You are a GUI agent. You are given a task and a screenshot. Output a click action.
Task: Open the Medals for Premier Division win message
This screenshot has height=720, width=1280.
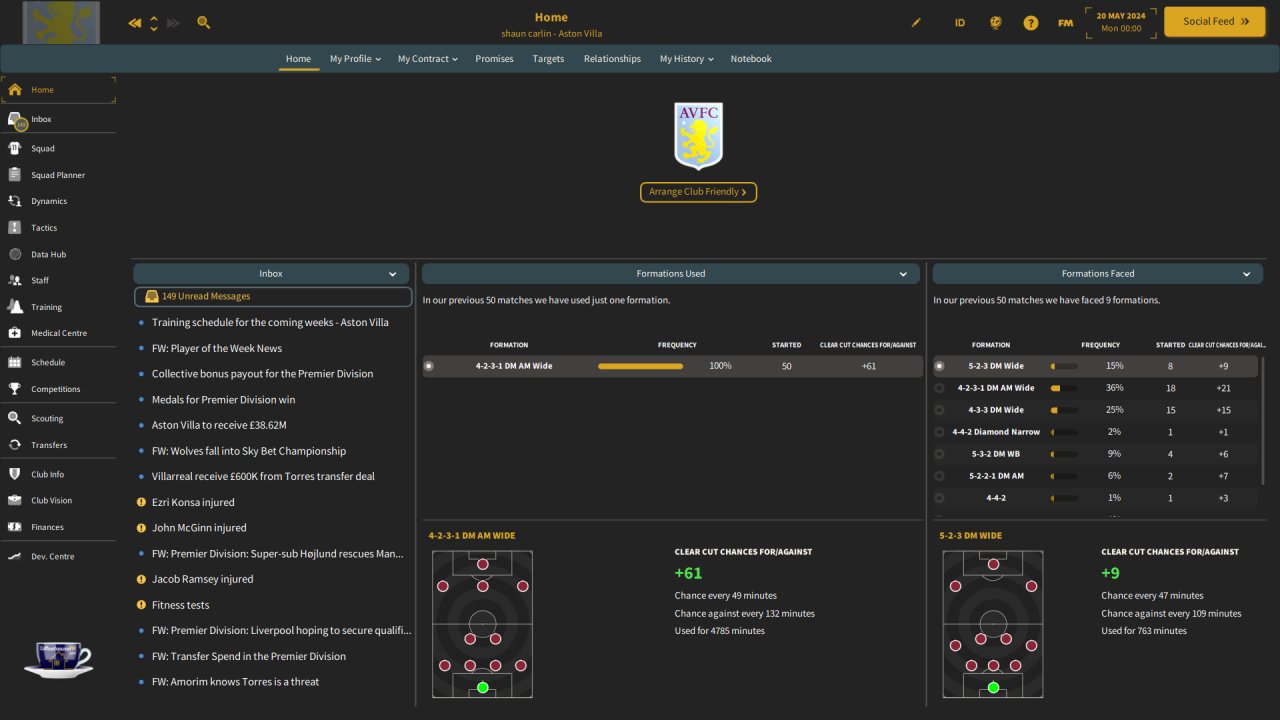pyautogui.click(x=223, y=399)
